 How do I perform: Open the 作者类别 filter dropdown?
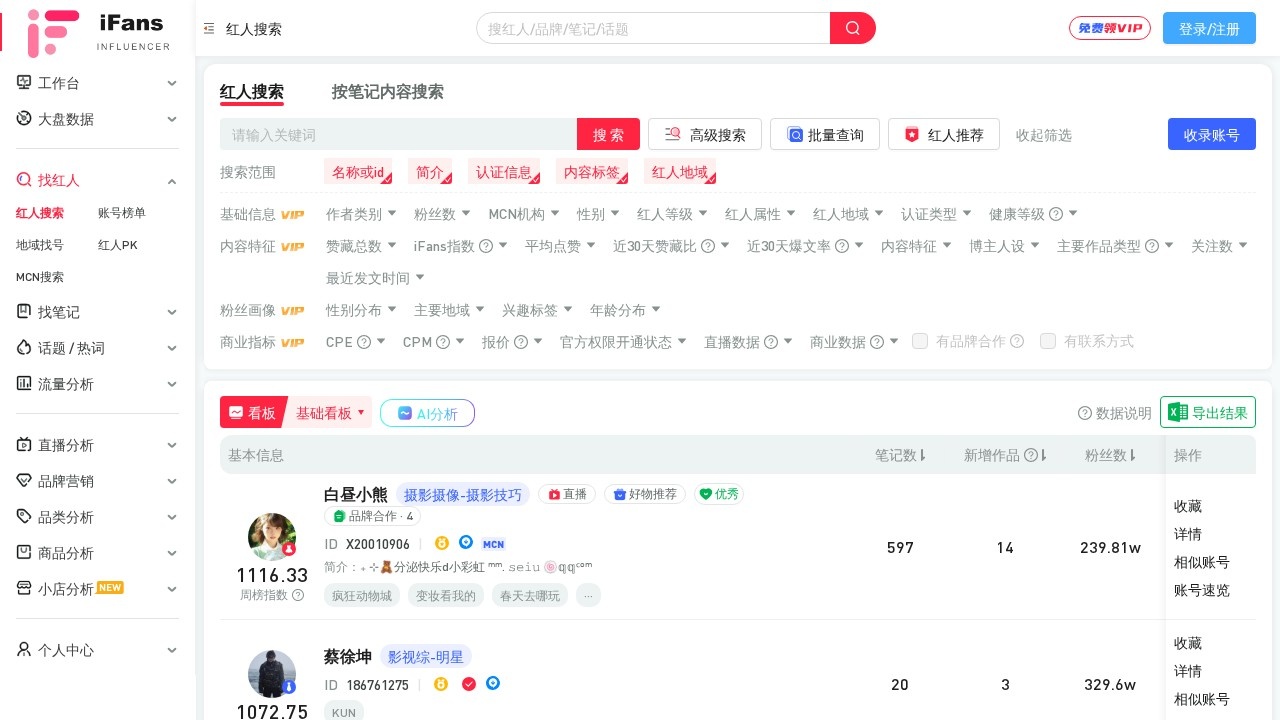pos(361,214)
